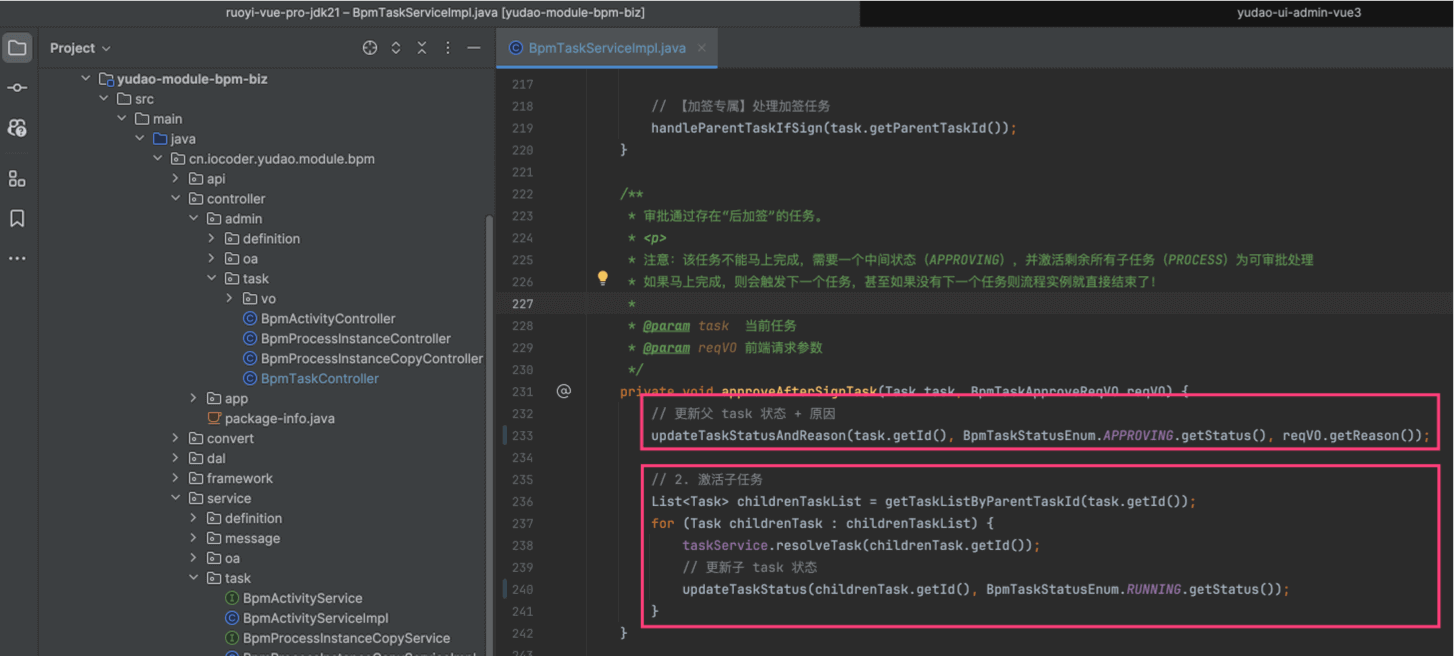Click Expand All icon in Project panel
The height and width of the screenshot is (656, 1454).
click(x=396, y=48)
